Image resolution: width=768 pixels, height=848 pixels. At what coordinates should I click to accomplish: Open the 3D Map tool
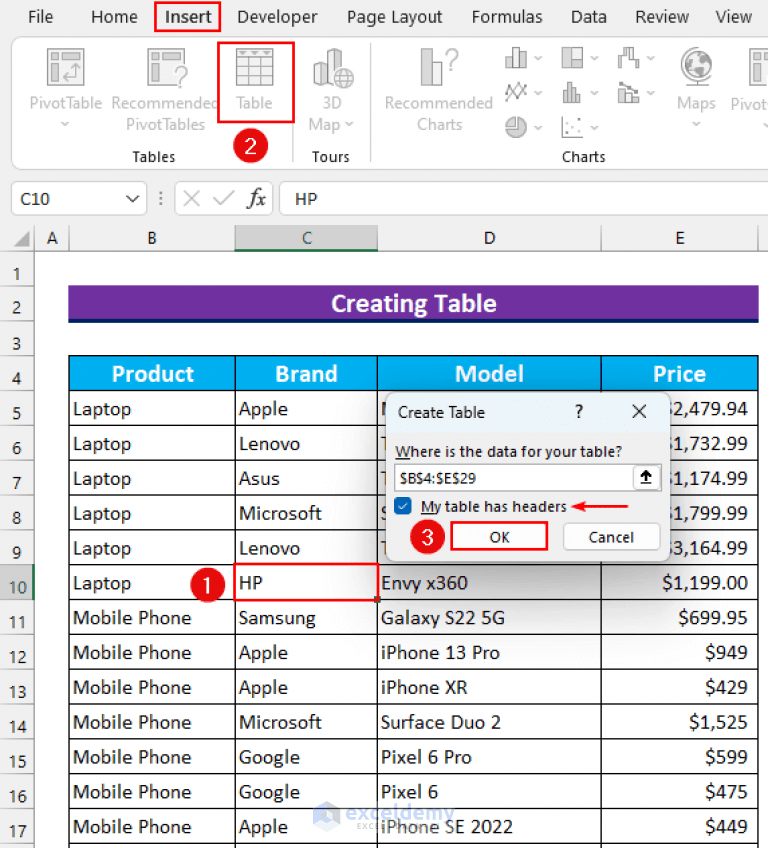coord(332,90)
